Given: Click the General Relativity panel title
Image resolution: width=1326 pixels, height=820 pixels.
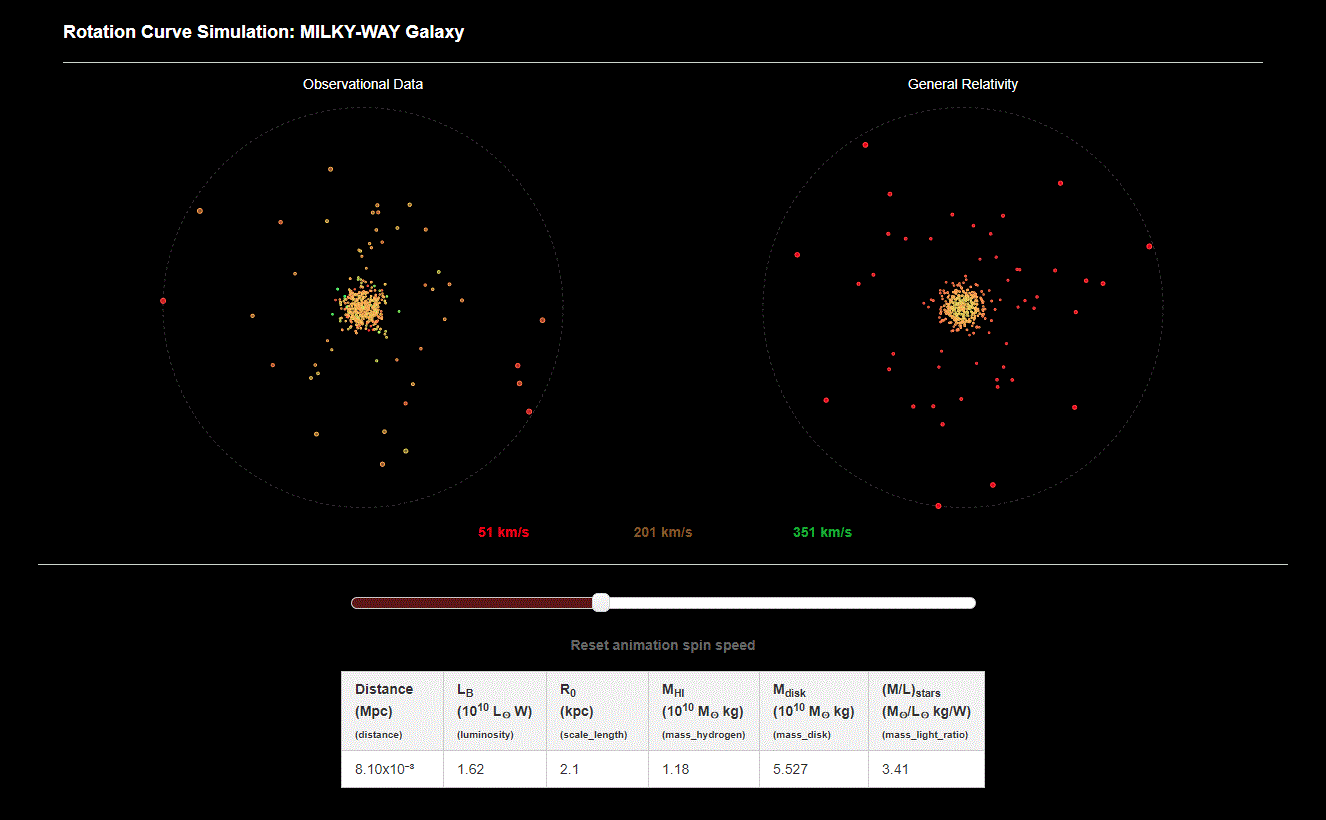Looking at the screenshot, I should click(x=962, y=84).
